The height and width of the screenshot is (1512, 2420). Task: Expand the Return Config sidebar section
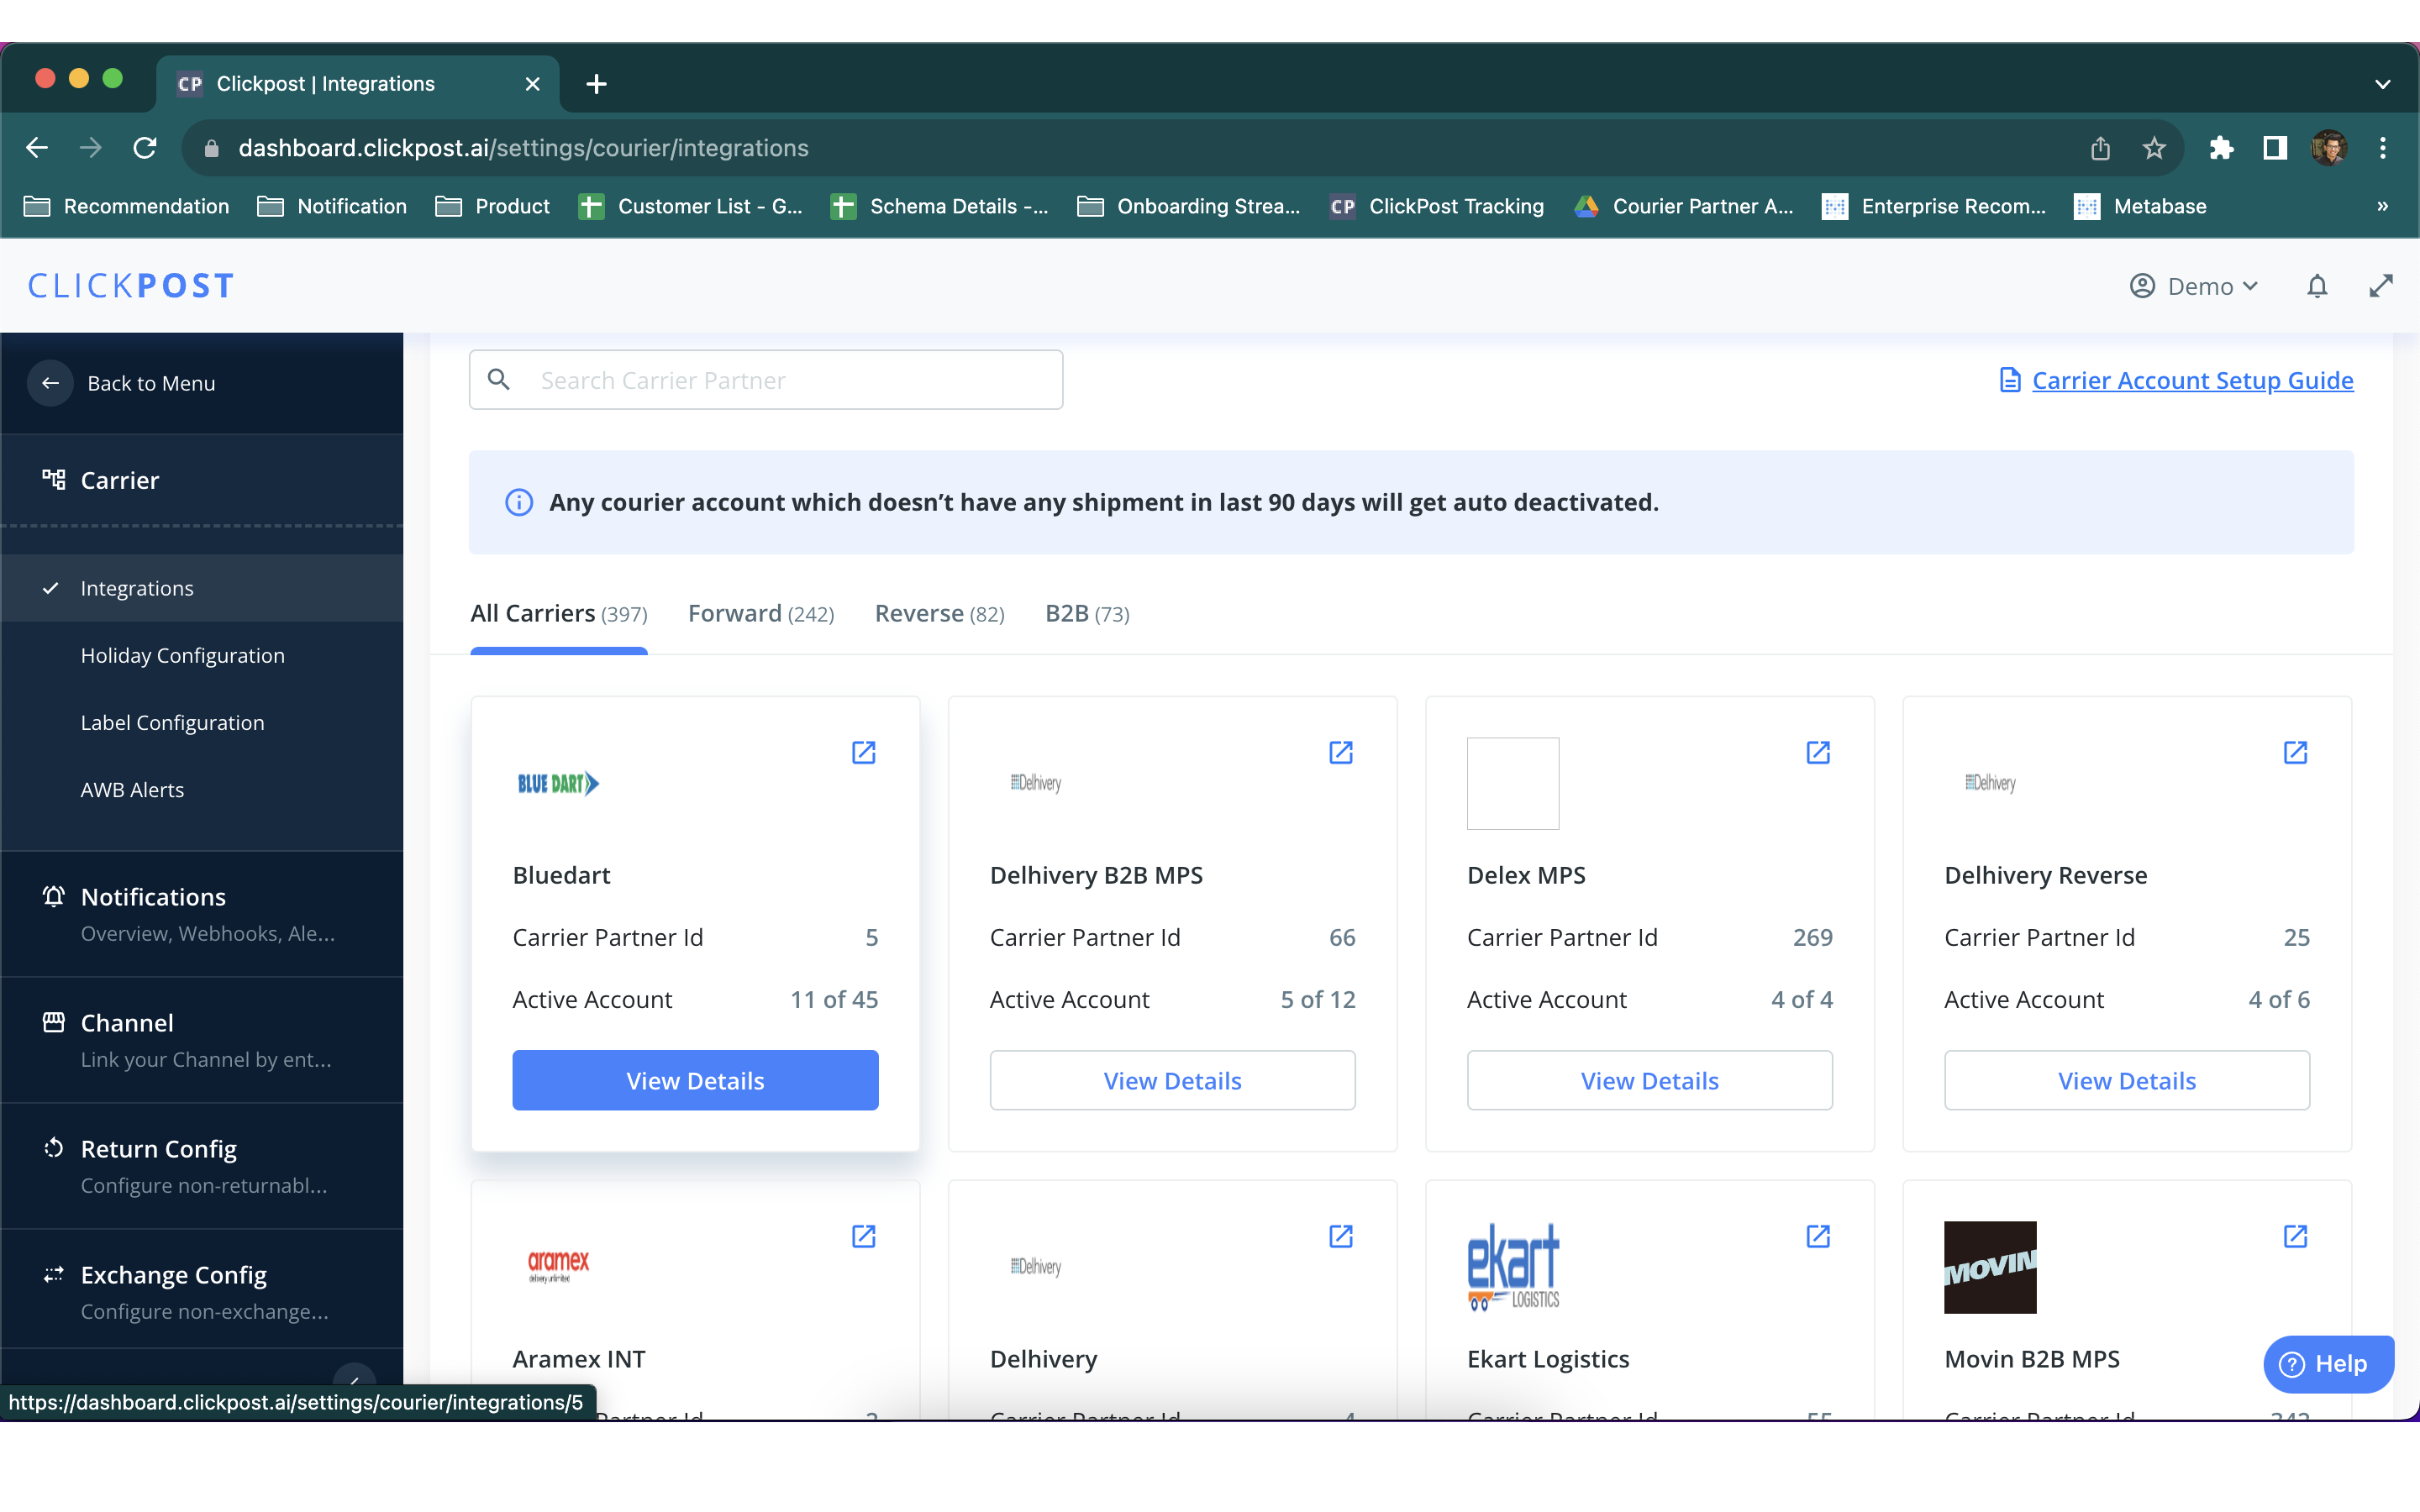tap(202, 1166)
